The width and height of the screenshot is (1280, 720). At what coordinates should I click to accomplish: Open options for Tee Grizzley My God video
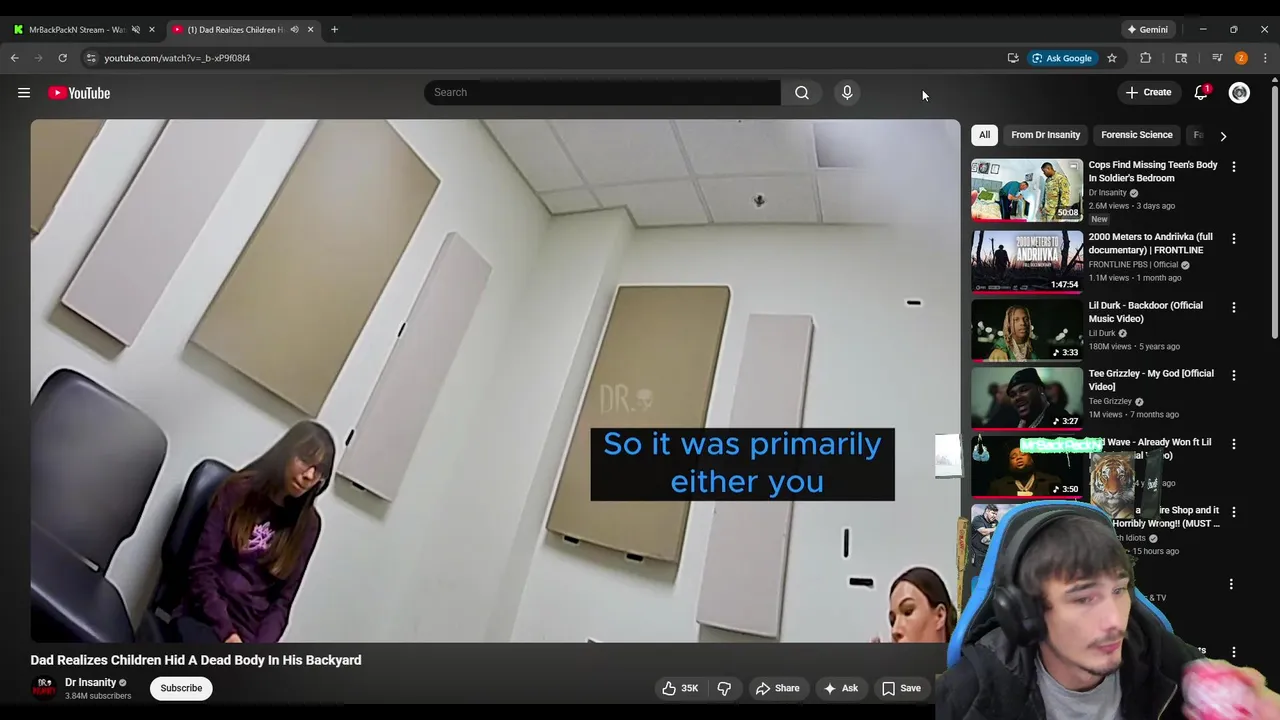pyautogui.click(x=1233, y=375)
